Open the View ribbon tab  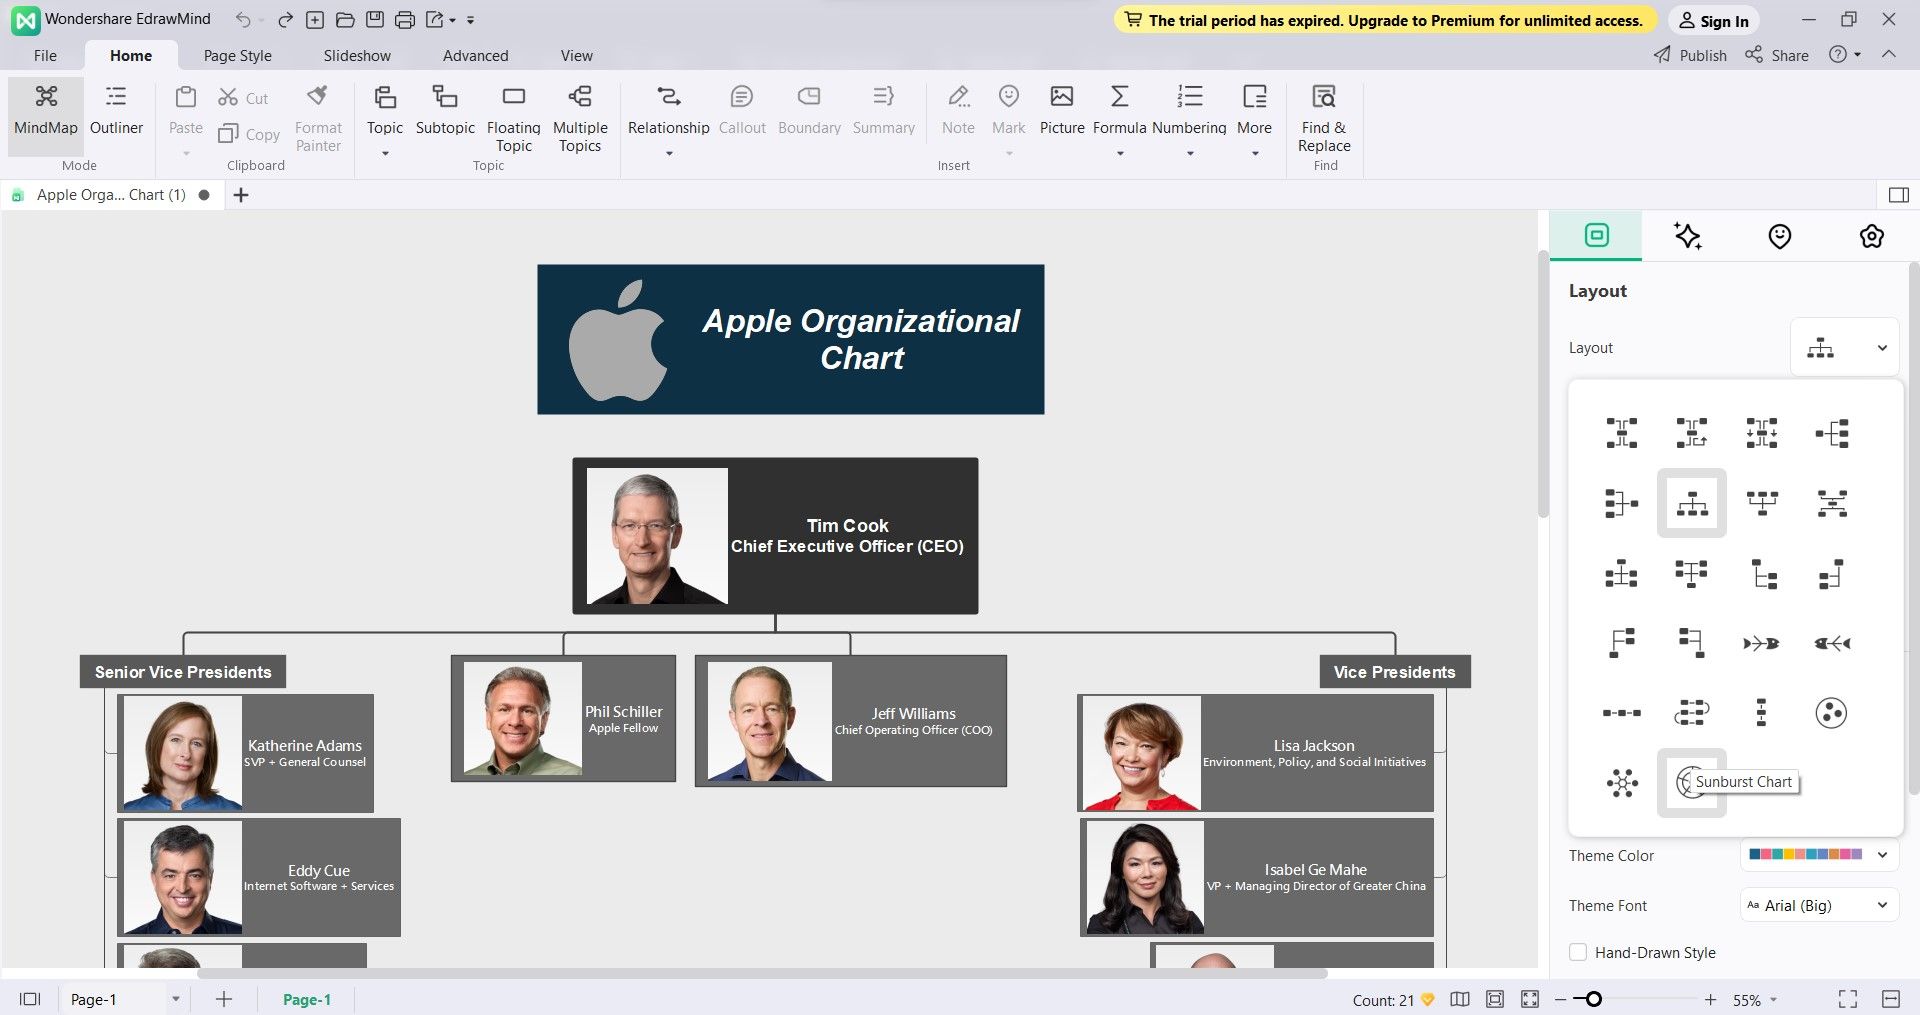coord(576,55)
